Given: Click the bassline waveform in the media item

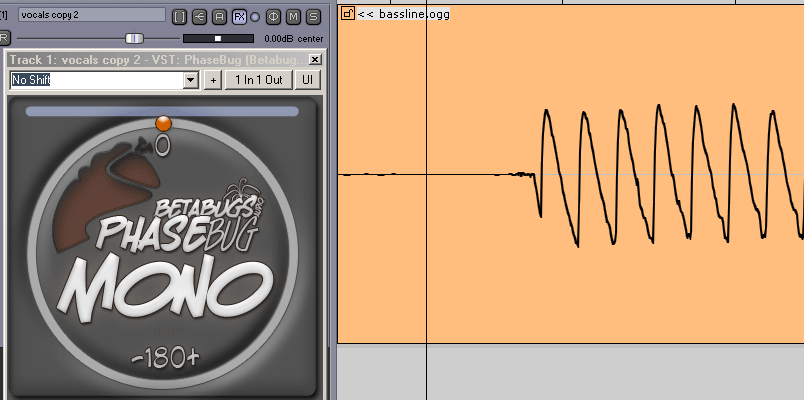Looking at the screenshot, I should point(667,174).
